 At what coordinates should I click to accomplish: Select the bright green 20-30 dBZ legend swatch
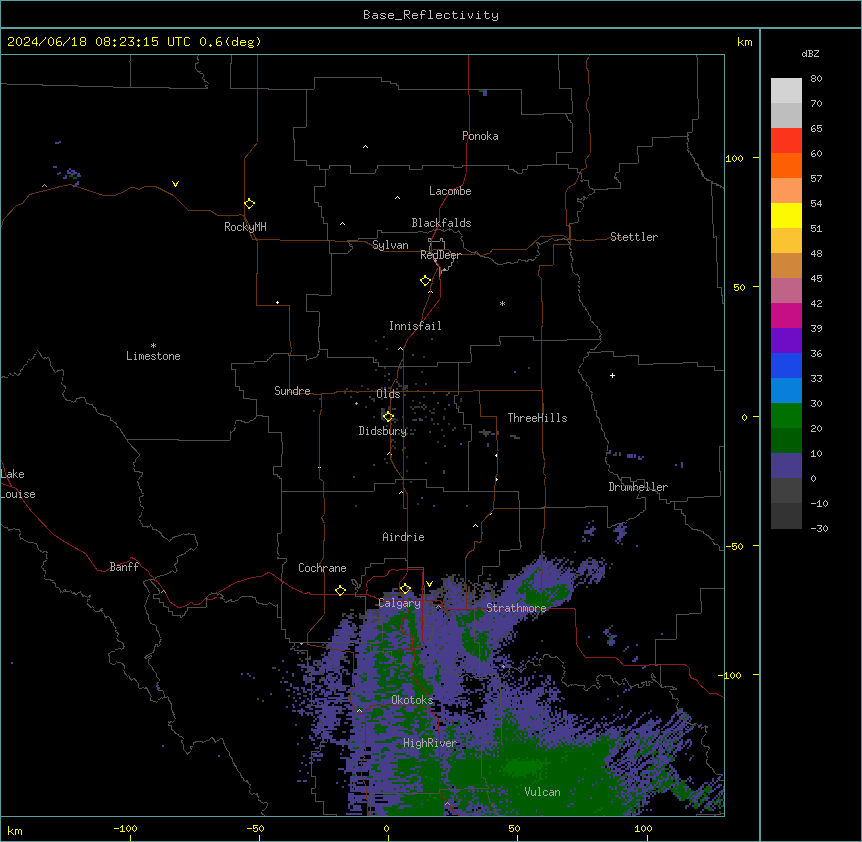point(786,416)
